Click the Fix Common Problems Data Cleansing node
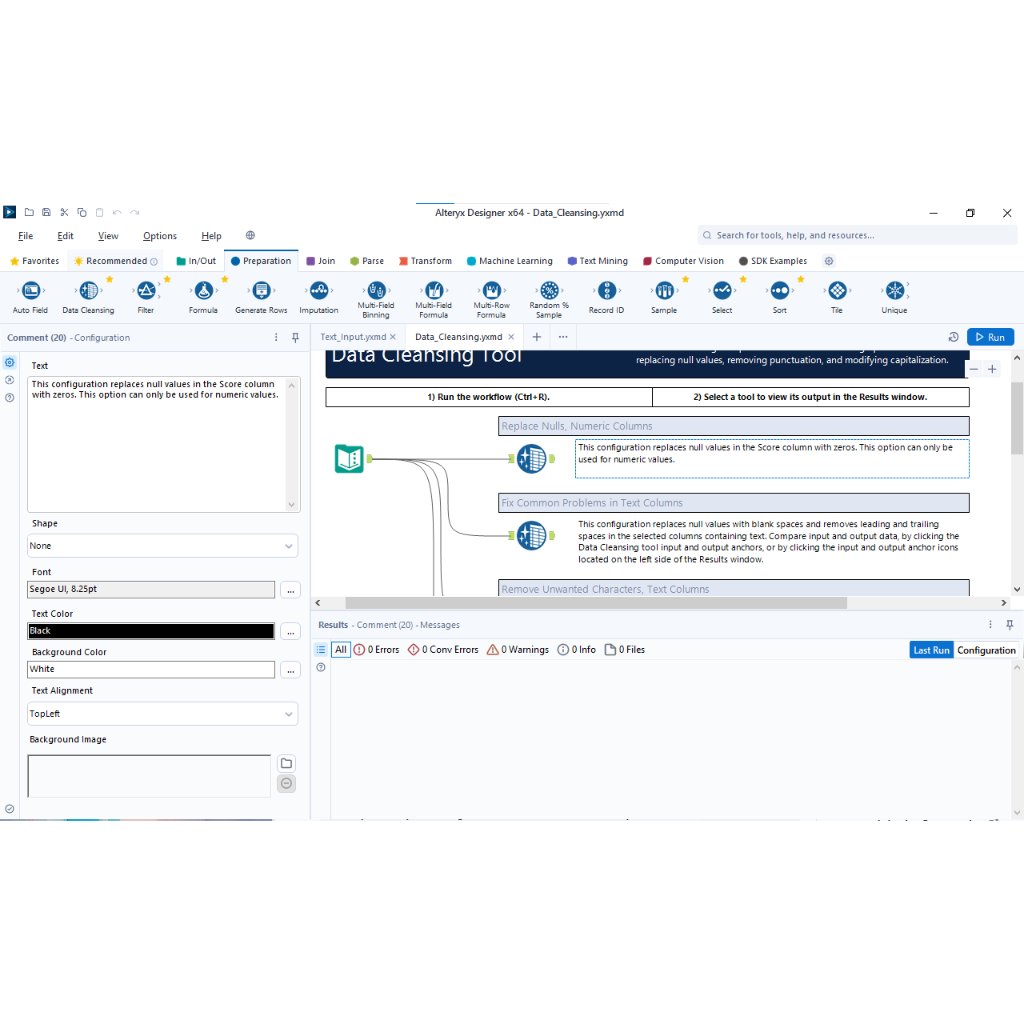 [532, 536]
